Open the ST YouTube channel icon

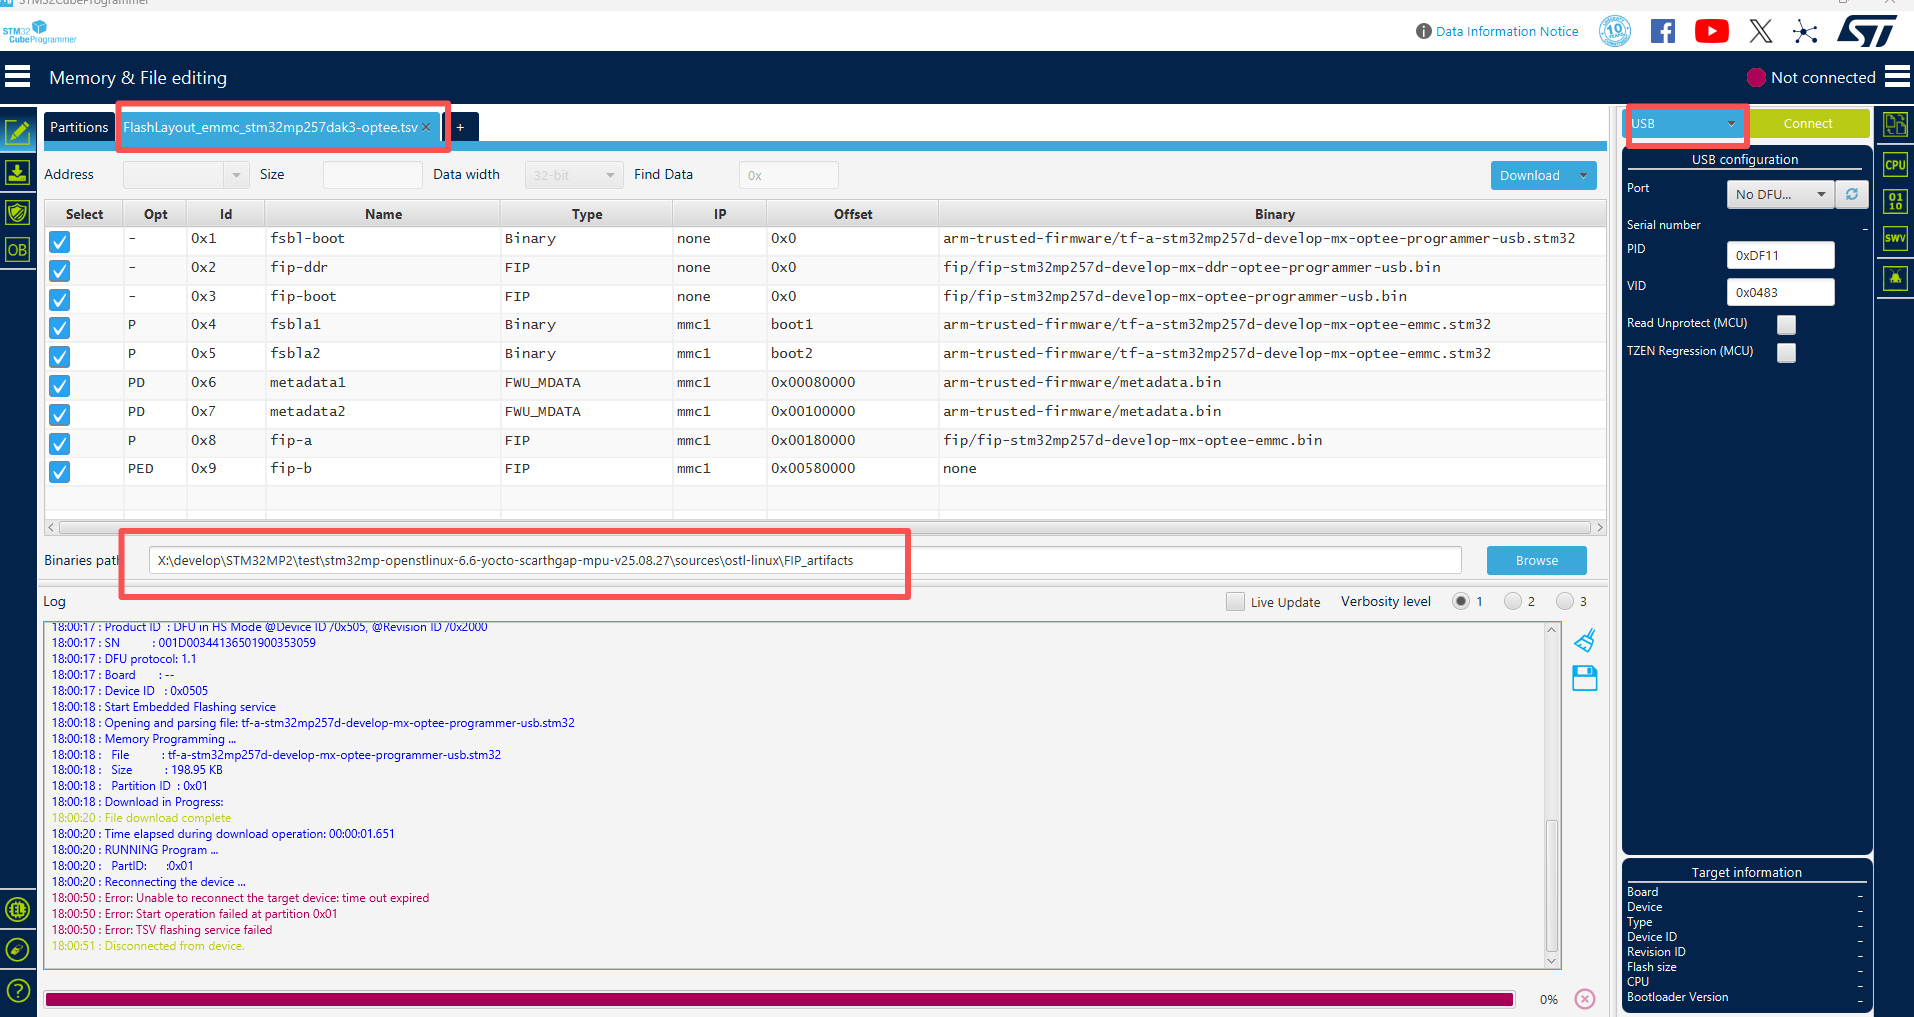1712,31
